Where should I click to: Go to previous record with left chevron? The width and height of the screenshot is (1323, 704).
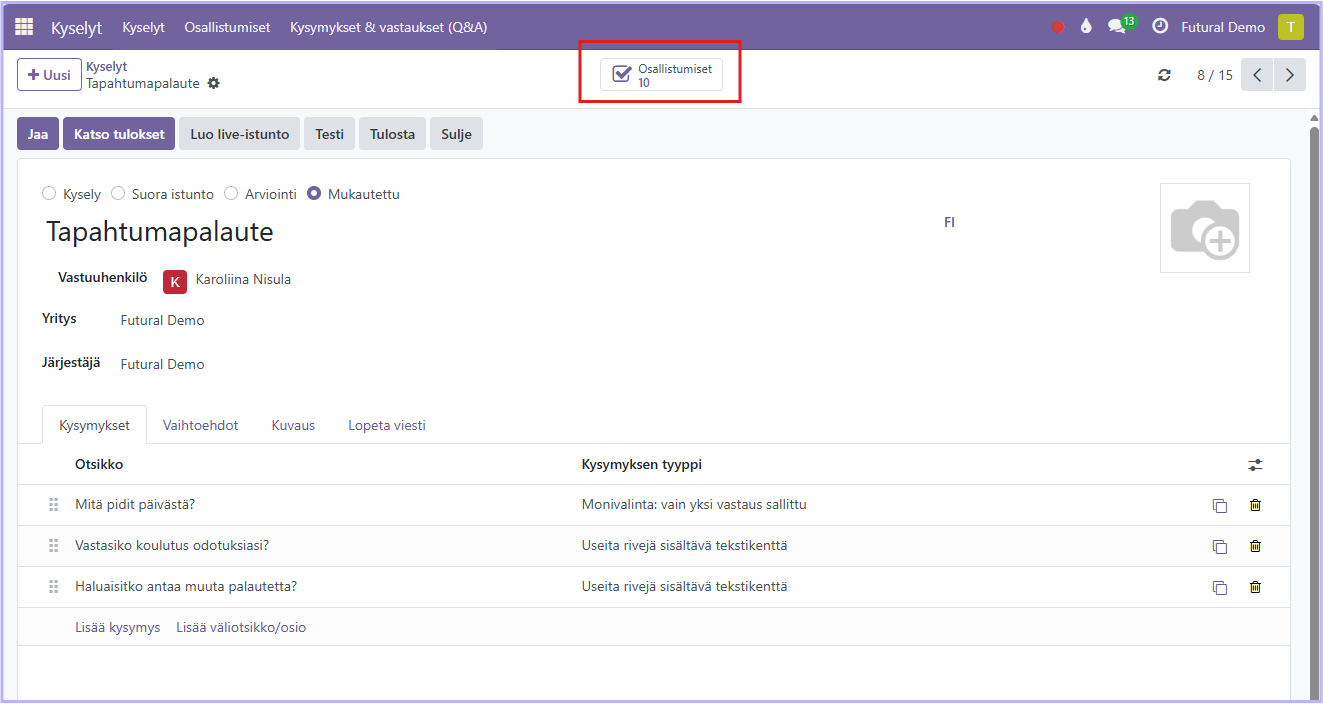1257,75
